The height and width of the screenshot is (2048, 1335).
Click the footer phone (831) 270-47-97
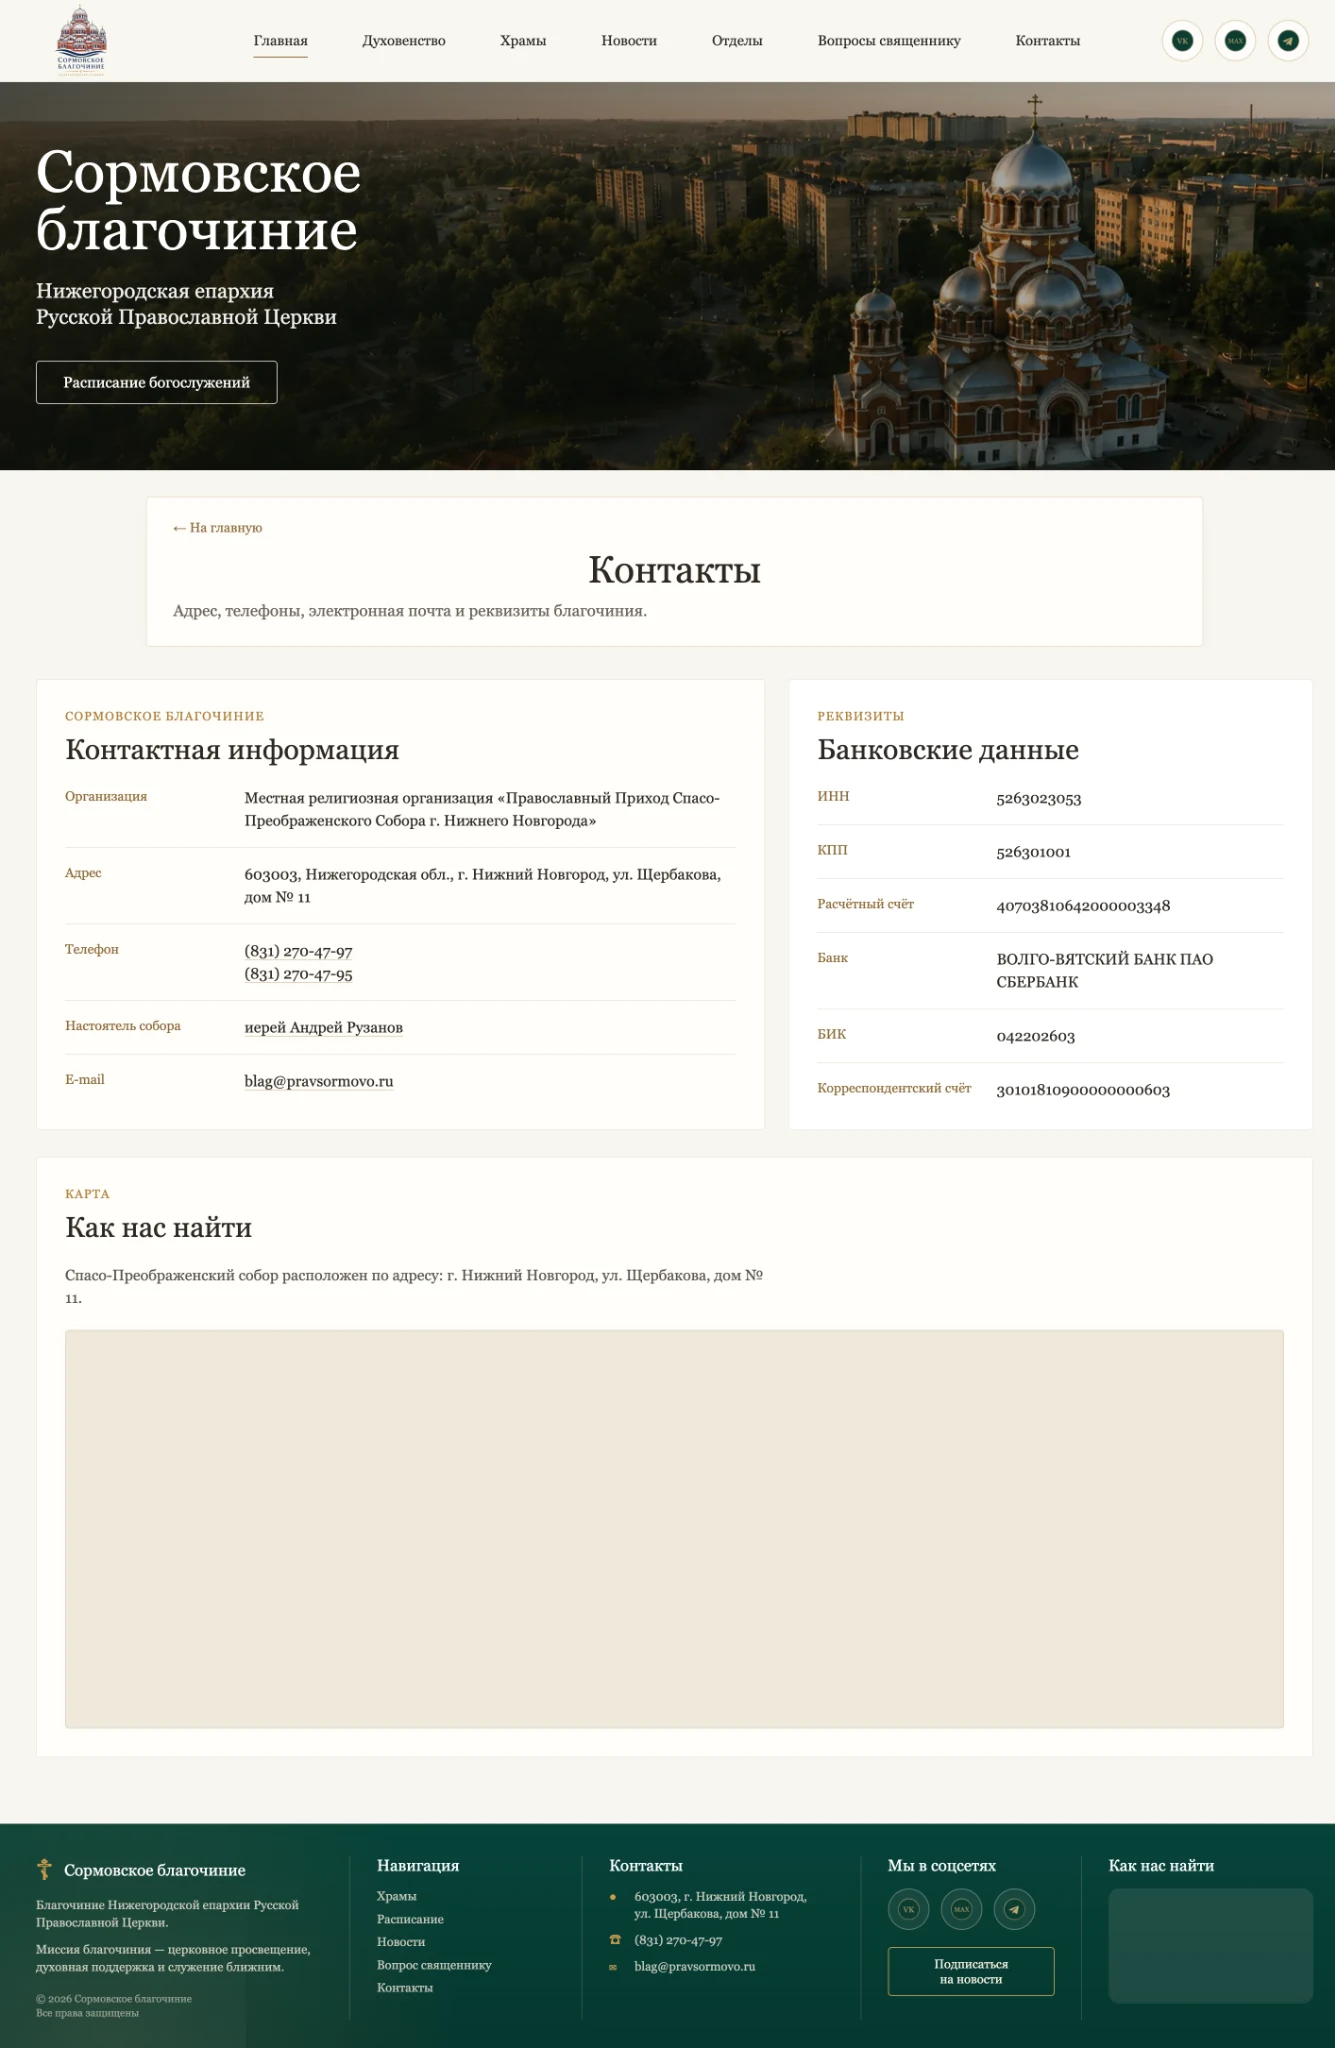pyautogui.click(x=678, y=1940)
